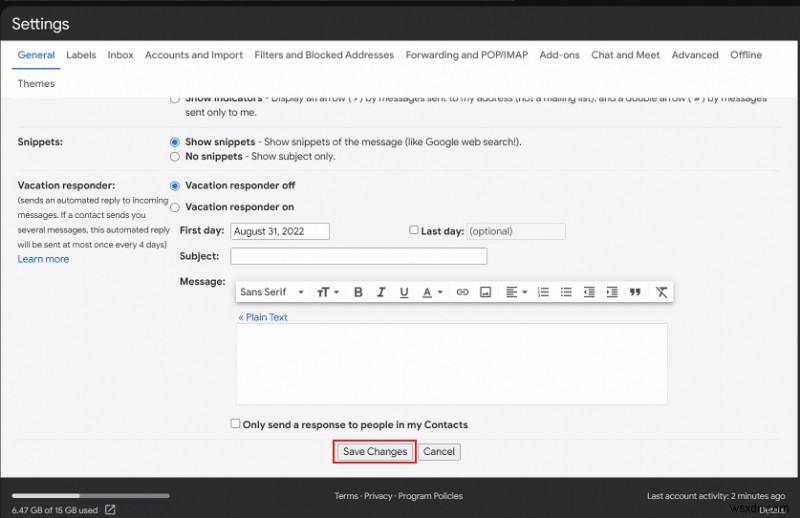The width and height of the screenshot is (800, 518).
Task: Open text alignment options
Action: click(x=516, y=292)
